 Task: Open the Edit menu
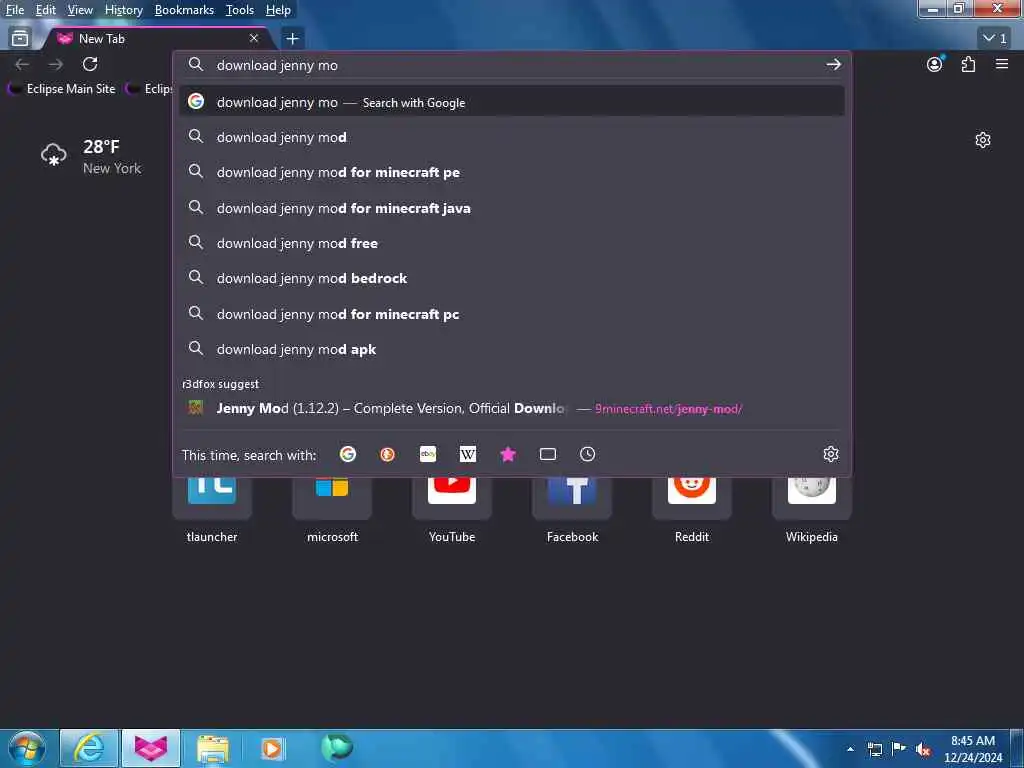pos(45,10)
